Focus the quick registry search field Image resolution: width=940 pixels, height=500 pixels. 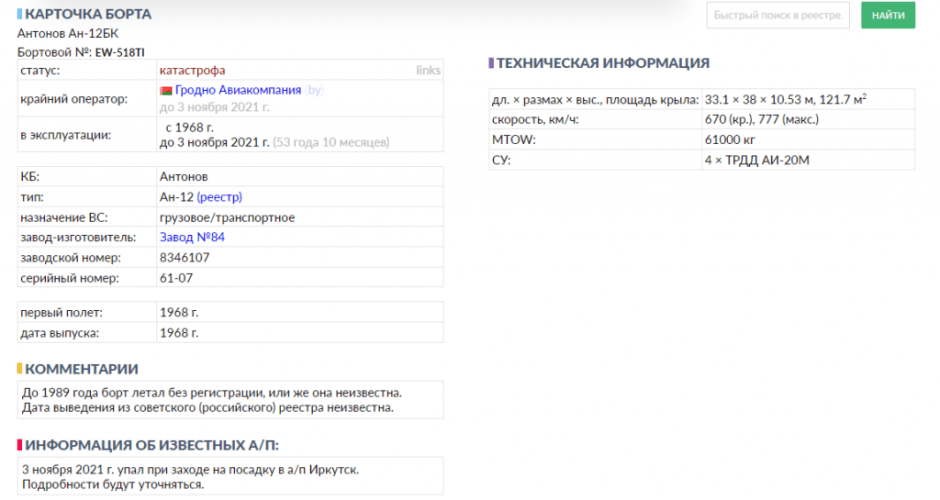pyautogui.click(x=778, y=15)
